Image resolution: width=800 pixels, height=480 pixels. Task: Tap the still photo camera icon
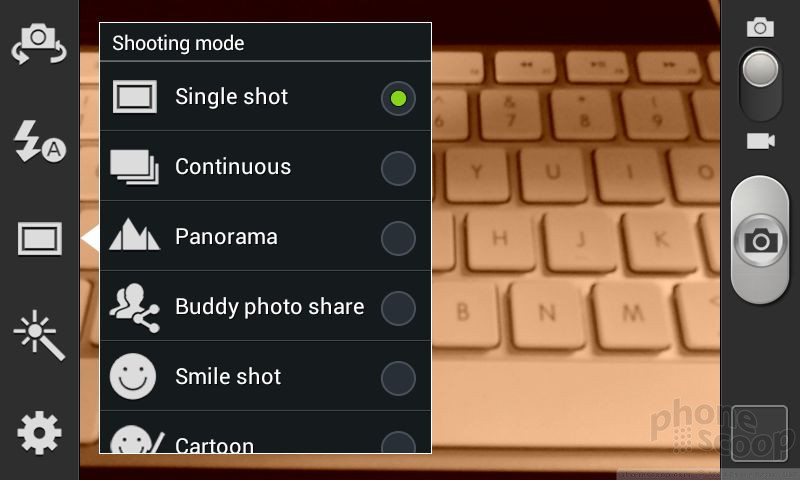[760, 27]
